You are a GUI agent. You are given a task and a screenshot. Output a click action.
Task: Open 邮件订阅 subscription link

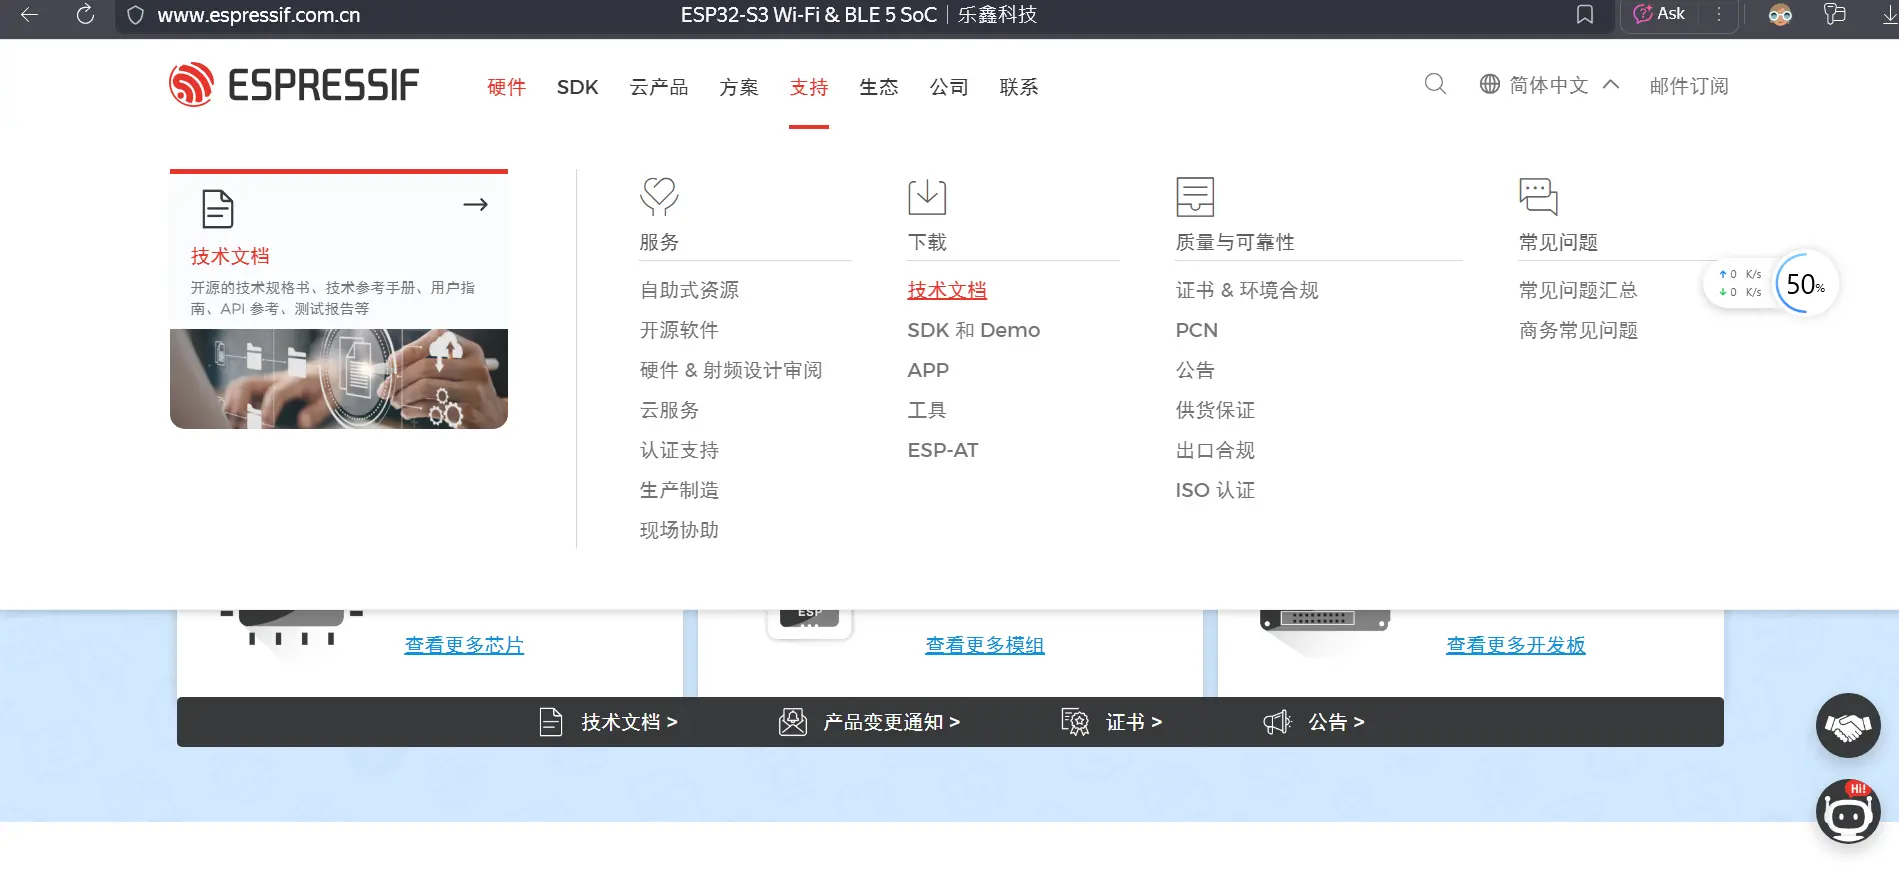coord(1689,86)
